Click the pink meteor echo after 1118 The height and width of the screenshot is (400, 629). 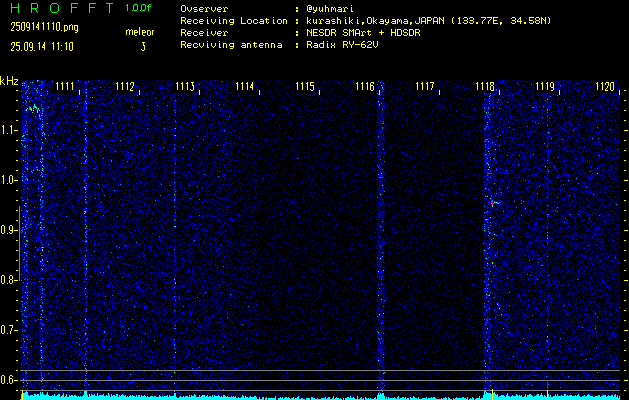click(494, 203)
